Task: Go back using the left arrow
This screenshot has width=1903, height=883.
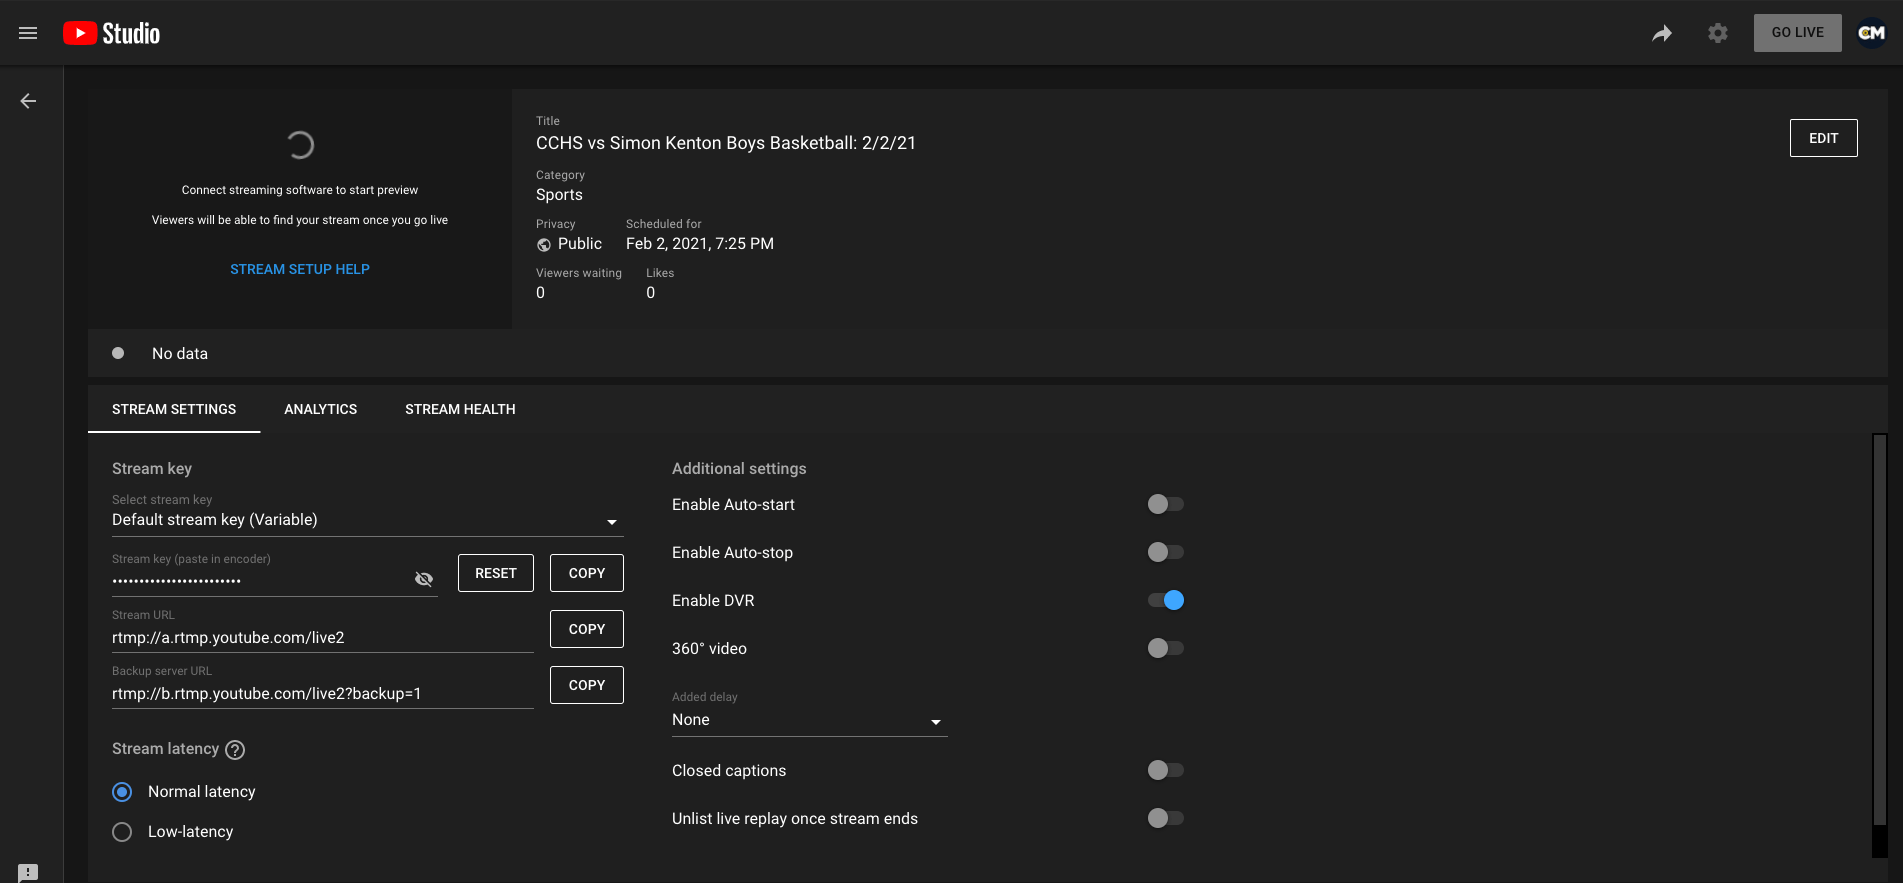Action: click(x=29, y=101)
